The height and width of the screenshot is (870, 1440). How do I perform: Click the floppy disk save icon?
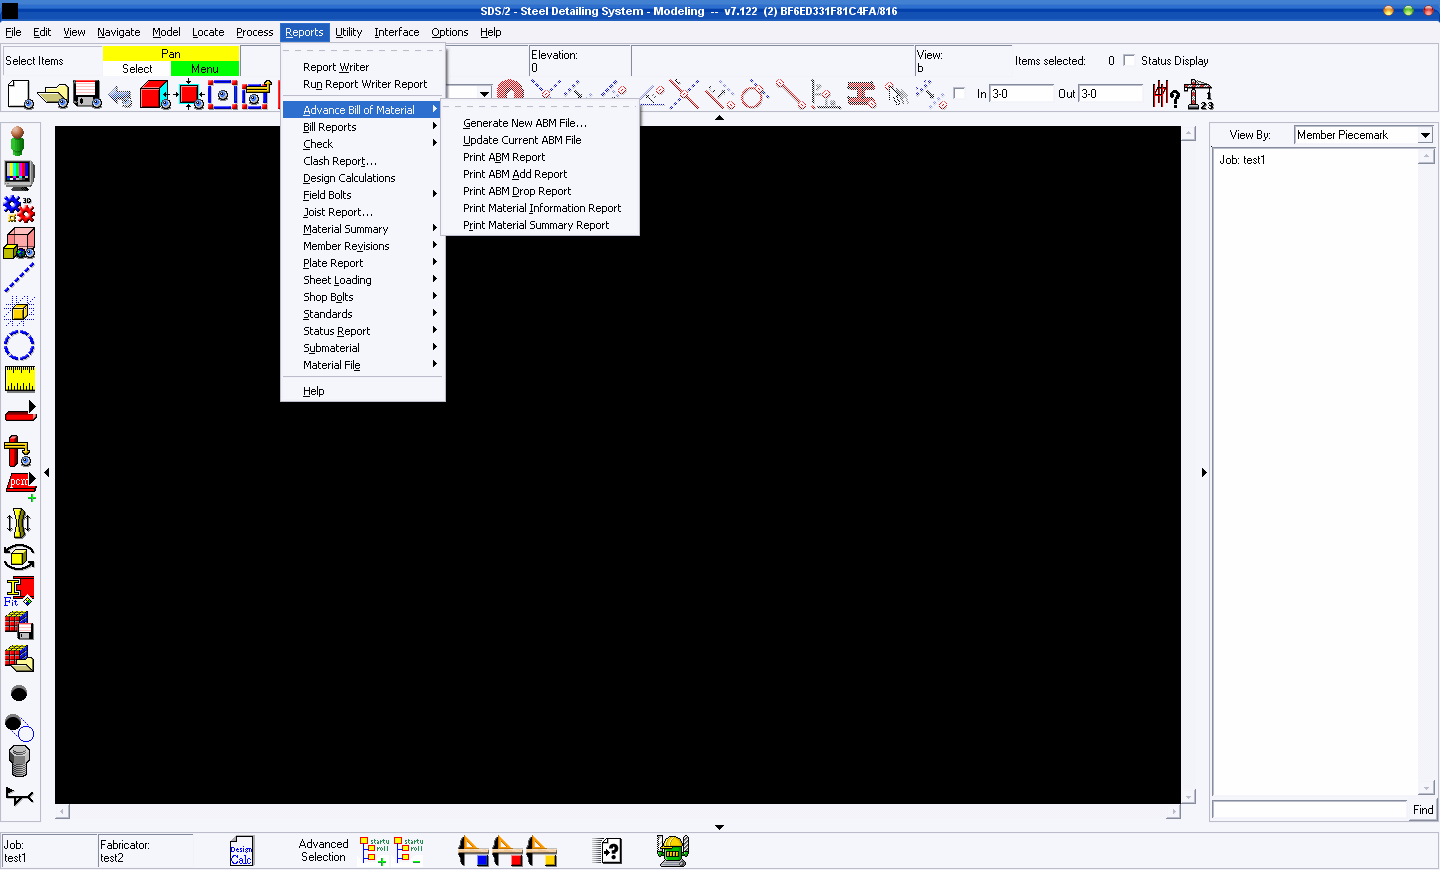87,95
